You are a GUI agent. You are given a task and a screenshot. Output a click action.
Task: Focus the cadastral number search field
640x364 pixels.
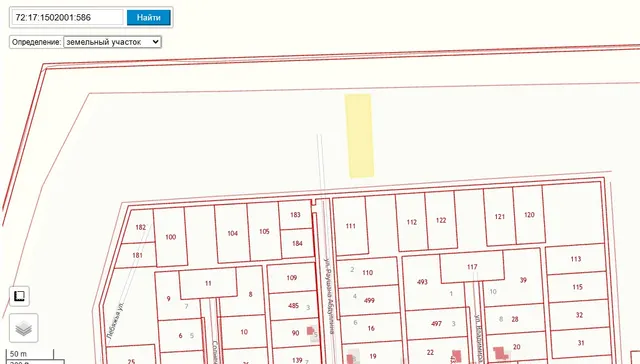pos(67,18)
